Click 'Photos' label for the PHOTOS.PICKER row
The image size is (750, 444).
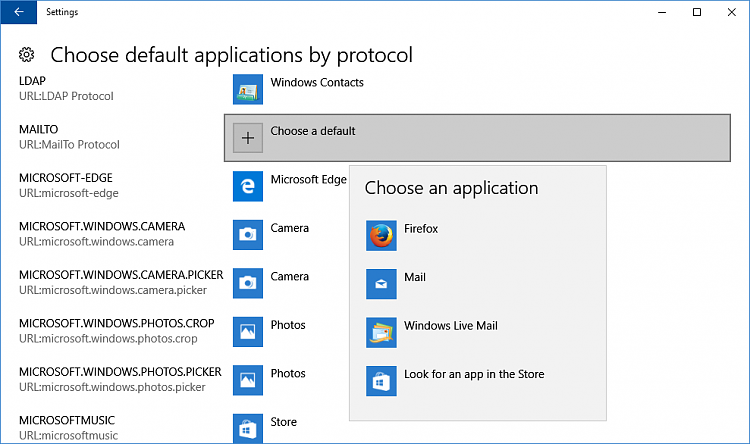(x=288, y=373)
